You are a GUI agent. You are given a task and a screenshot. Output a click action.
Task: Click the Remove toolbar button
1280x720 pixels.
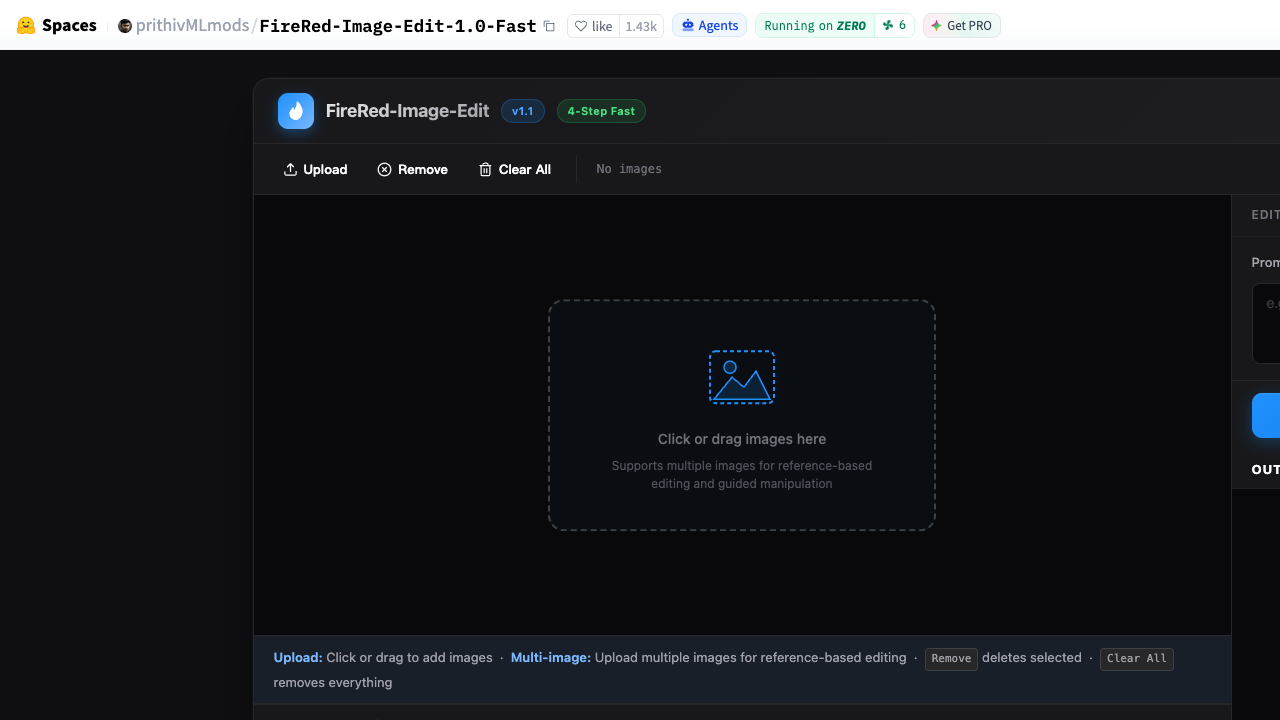[x=412, y=169]
